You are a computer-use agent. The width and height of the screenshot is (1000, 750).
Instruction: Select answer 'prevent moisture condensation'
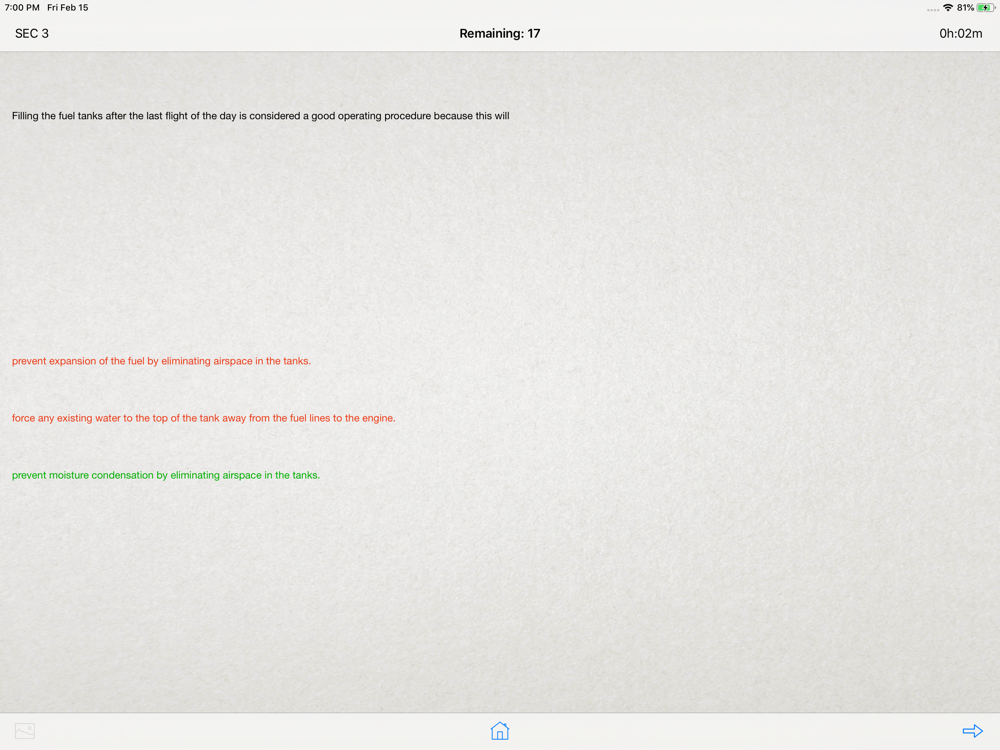click(x=166, y=475)
